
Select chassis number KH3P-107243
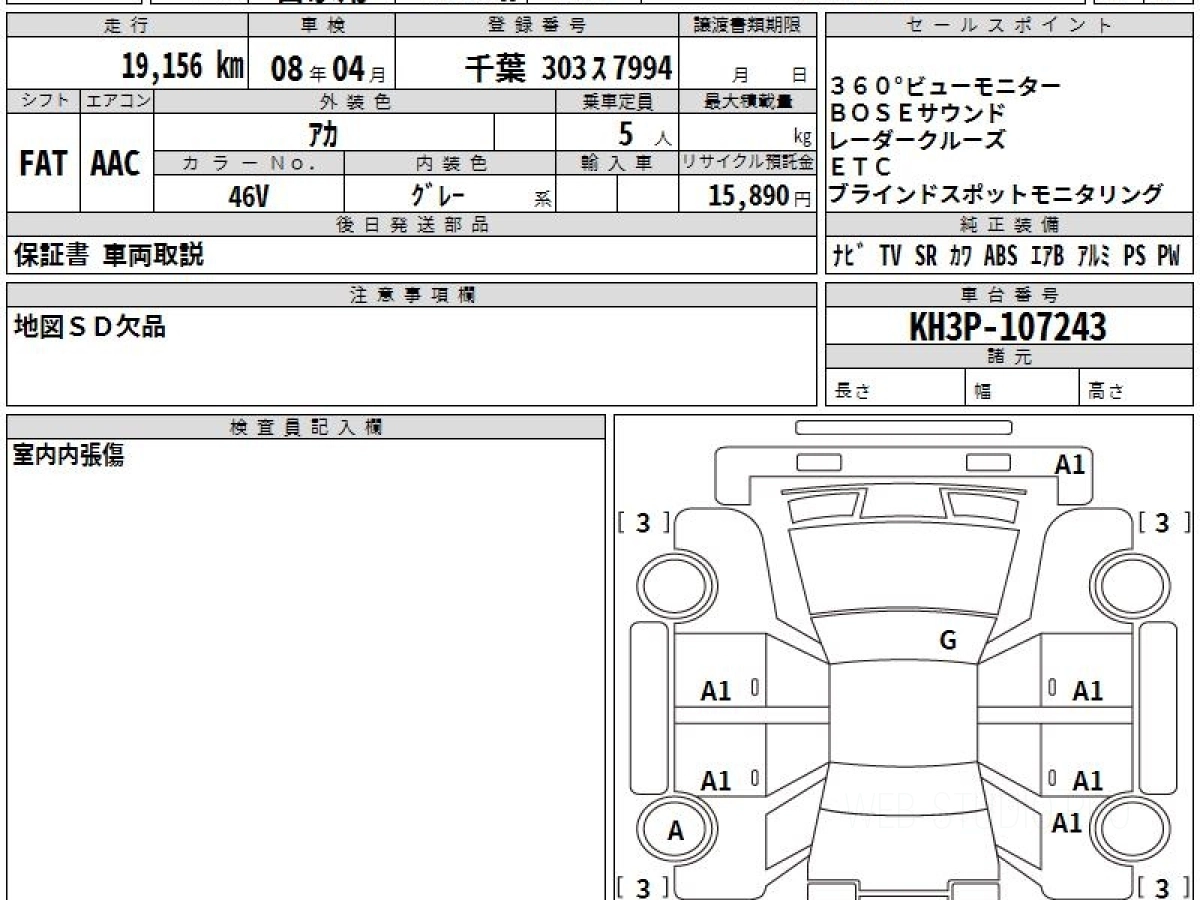[x=1008, y=326]
